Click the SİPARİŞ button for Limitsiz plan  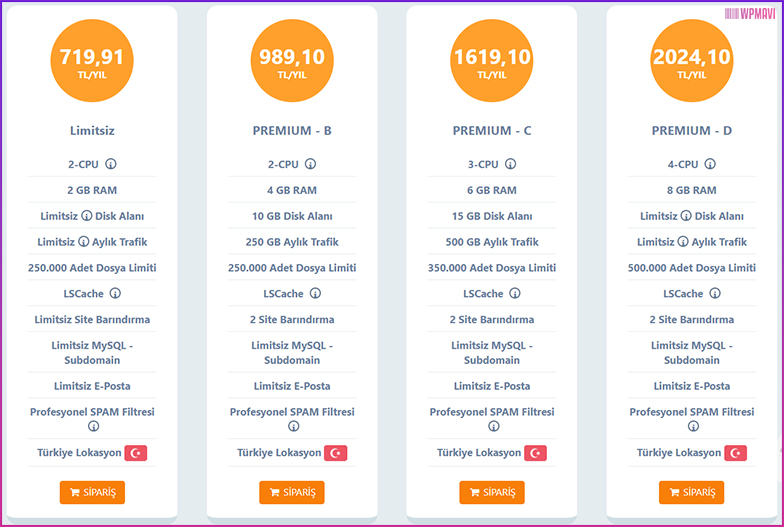[x=92, y=492]
